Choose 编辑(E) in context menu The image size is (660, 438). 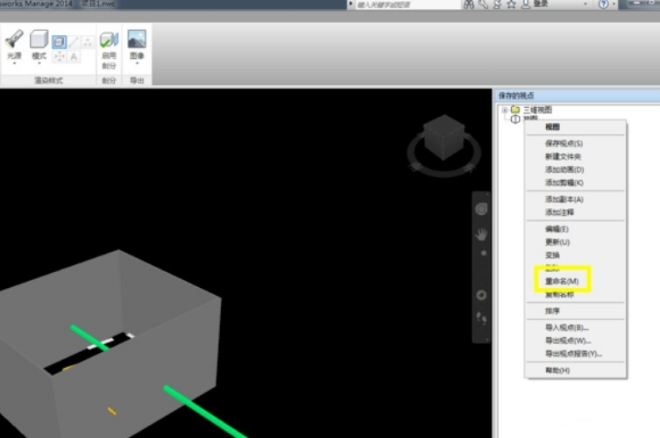tap(575, 229)
